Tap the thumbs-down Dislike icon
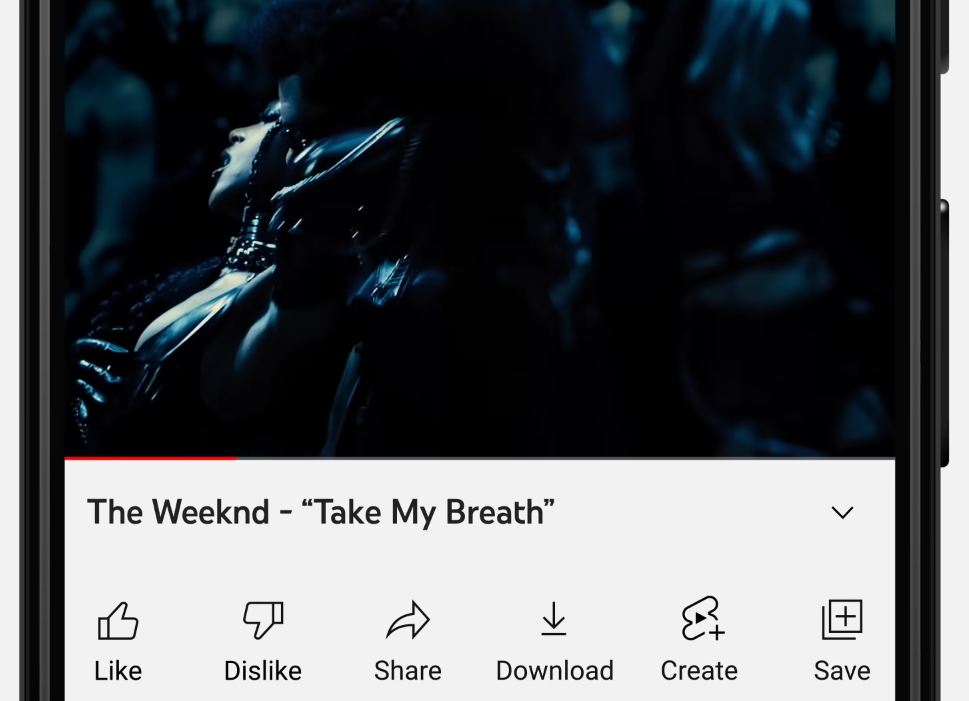This screenshot has height=701, width=969. click(263, 619)
